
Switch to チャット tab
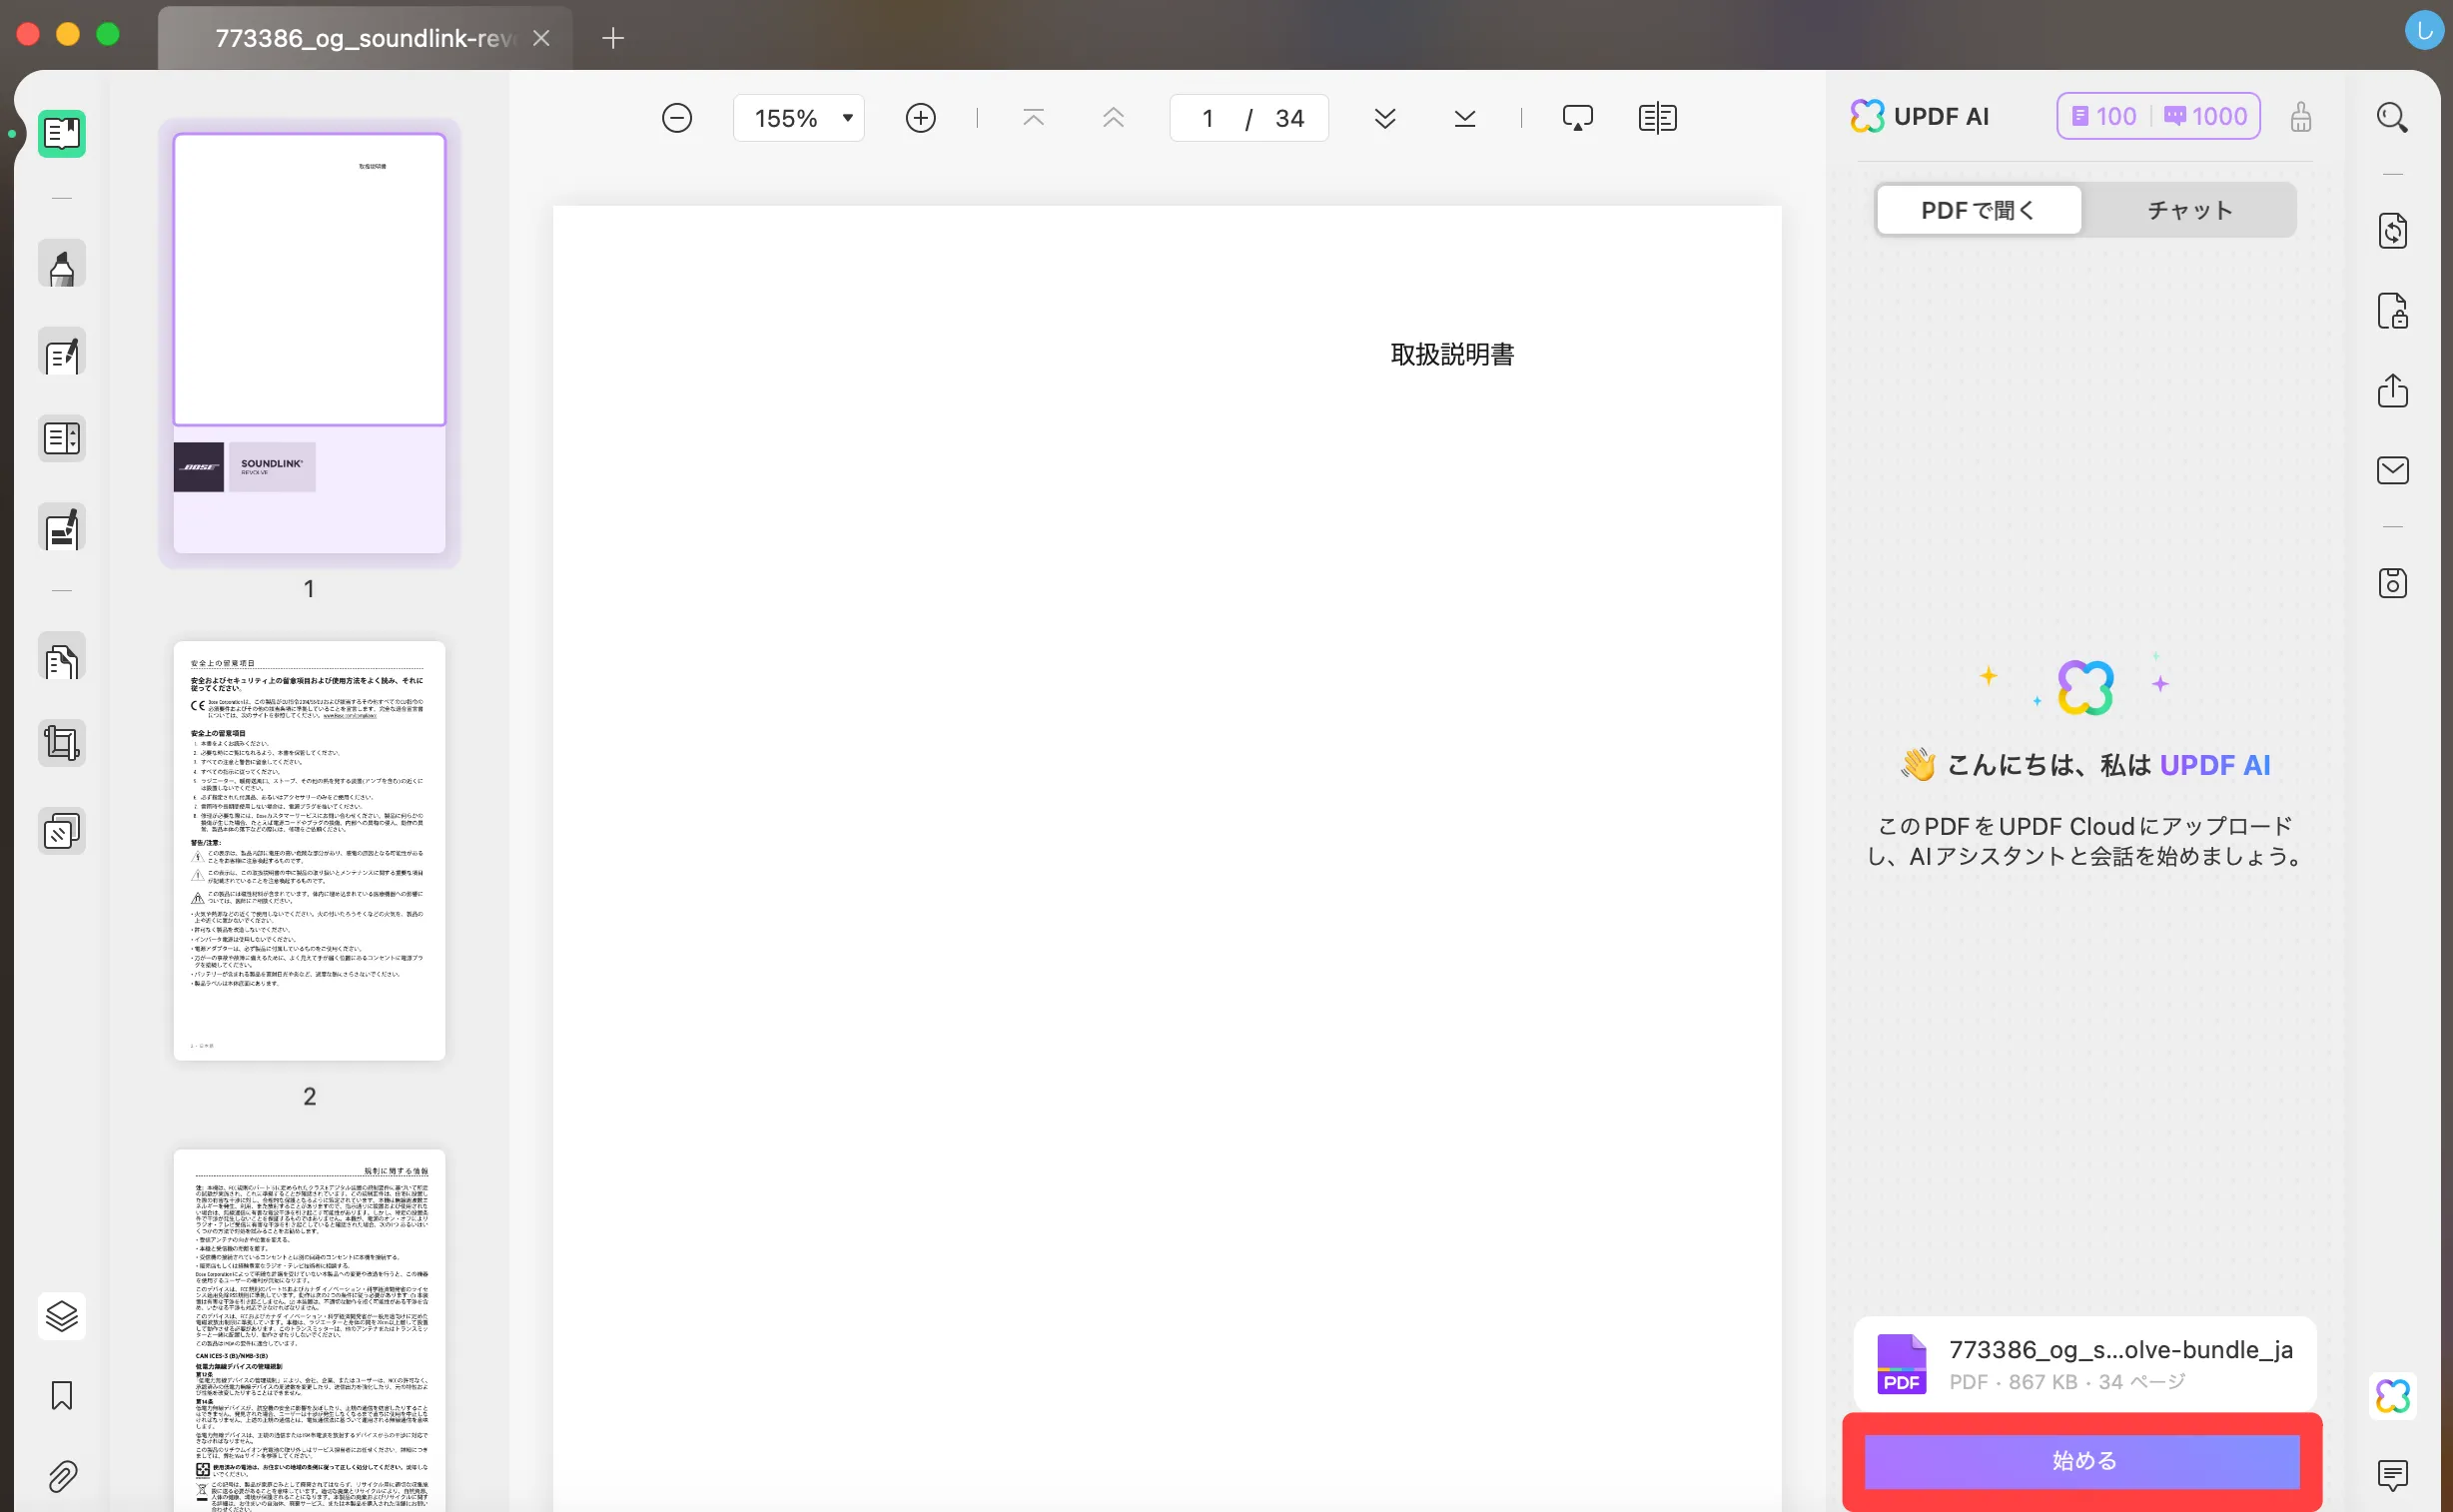[x=2188, y=211]
